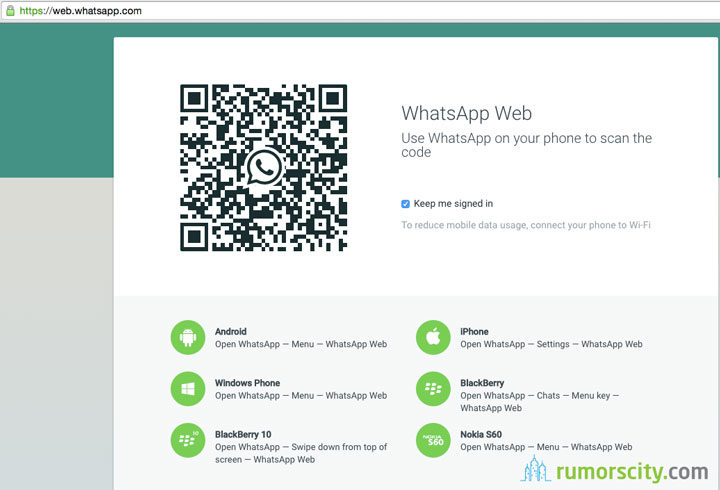Click iPhone 'Open WhatsApp — Settings' instructions

coord(551,344)
